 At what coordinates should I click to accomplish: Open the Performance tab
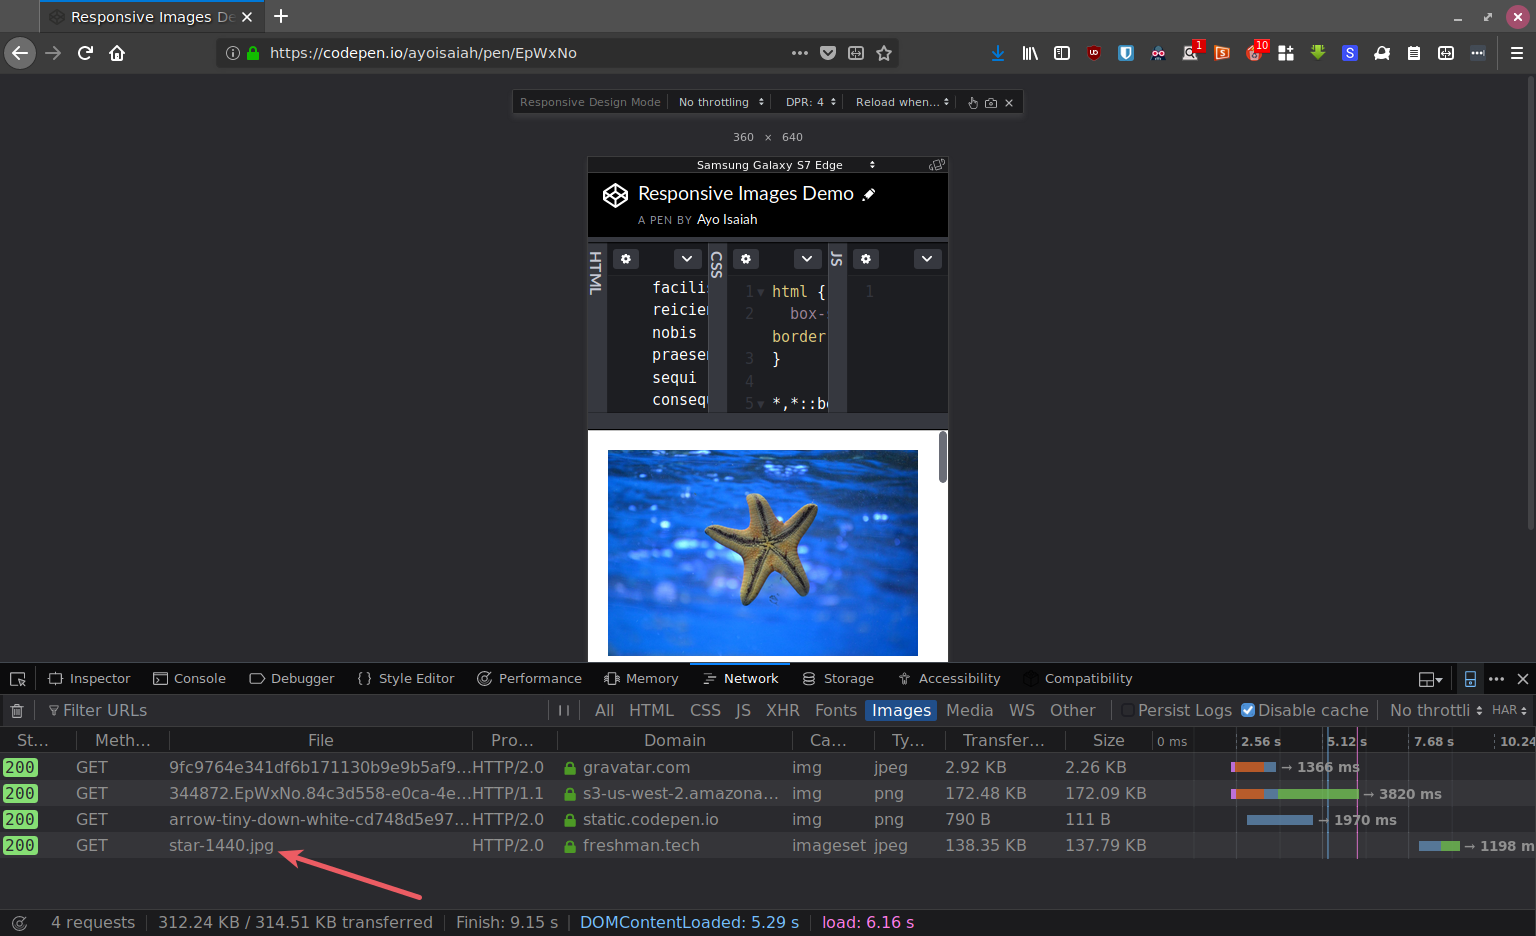click(529, 679)
